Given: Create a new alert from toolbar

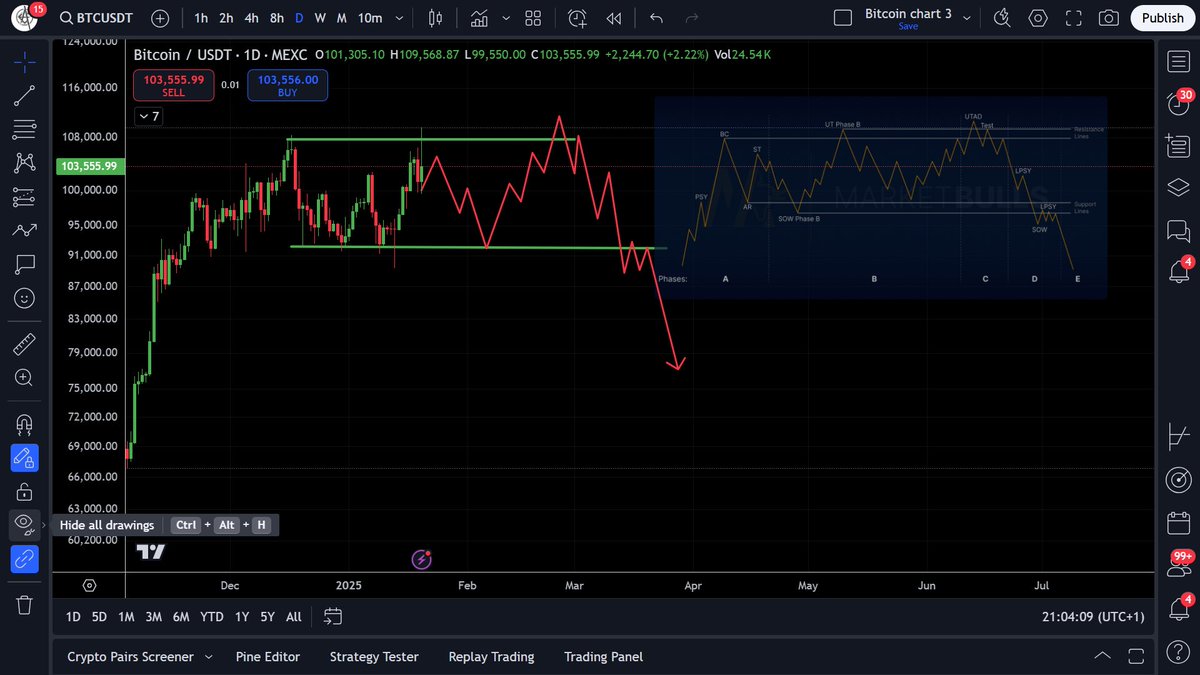Looking at the screenshot, I should pos(578,18).
